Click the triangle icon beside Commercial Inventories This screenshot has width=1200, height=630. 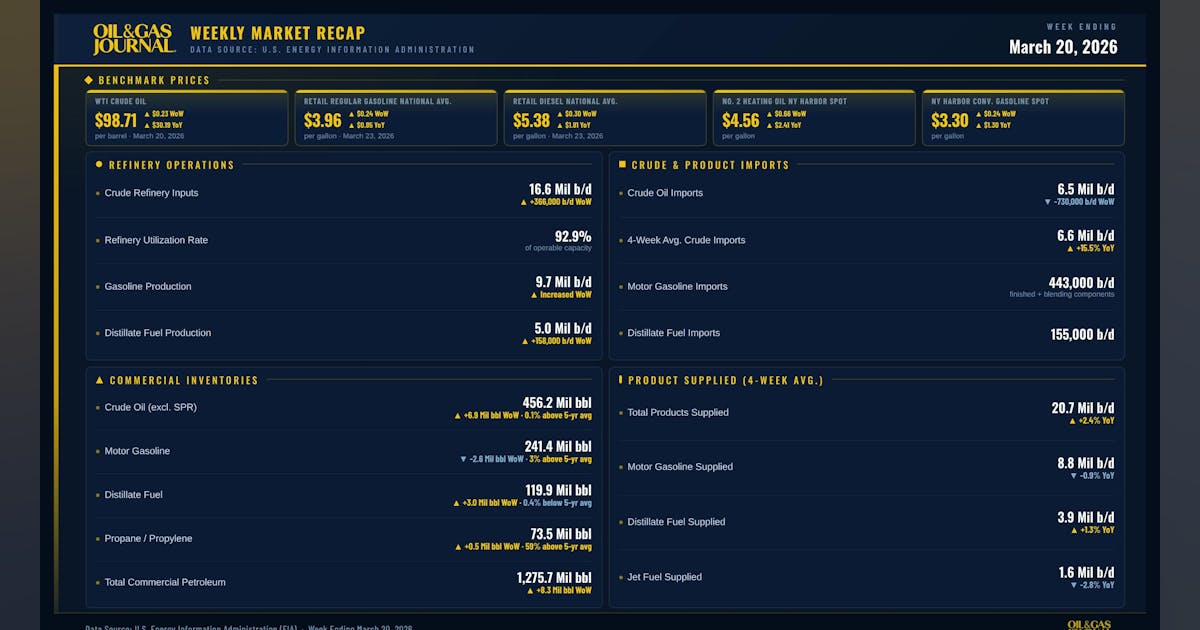pos(99,380)
